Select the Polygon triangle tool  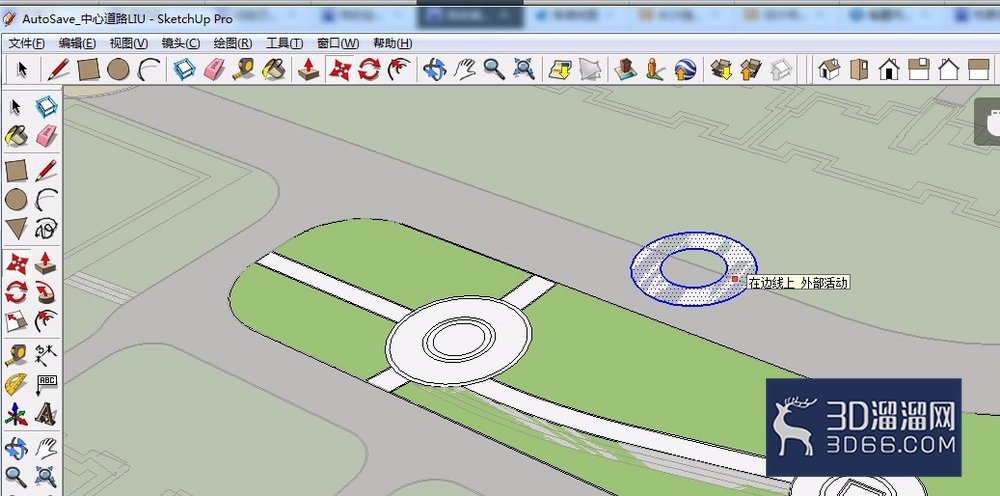pyautogui.click(x=16, y=228)
